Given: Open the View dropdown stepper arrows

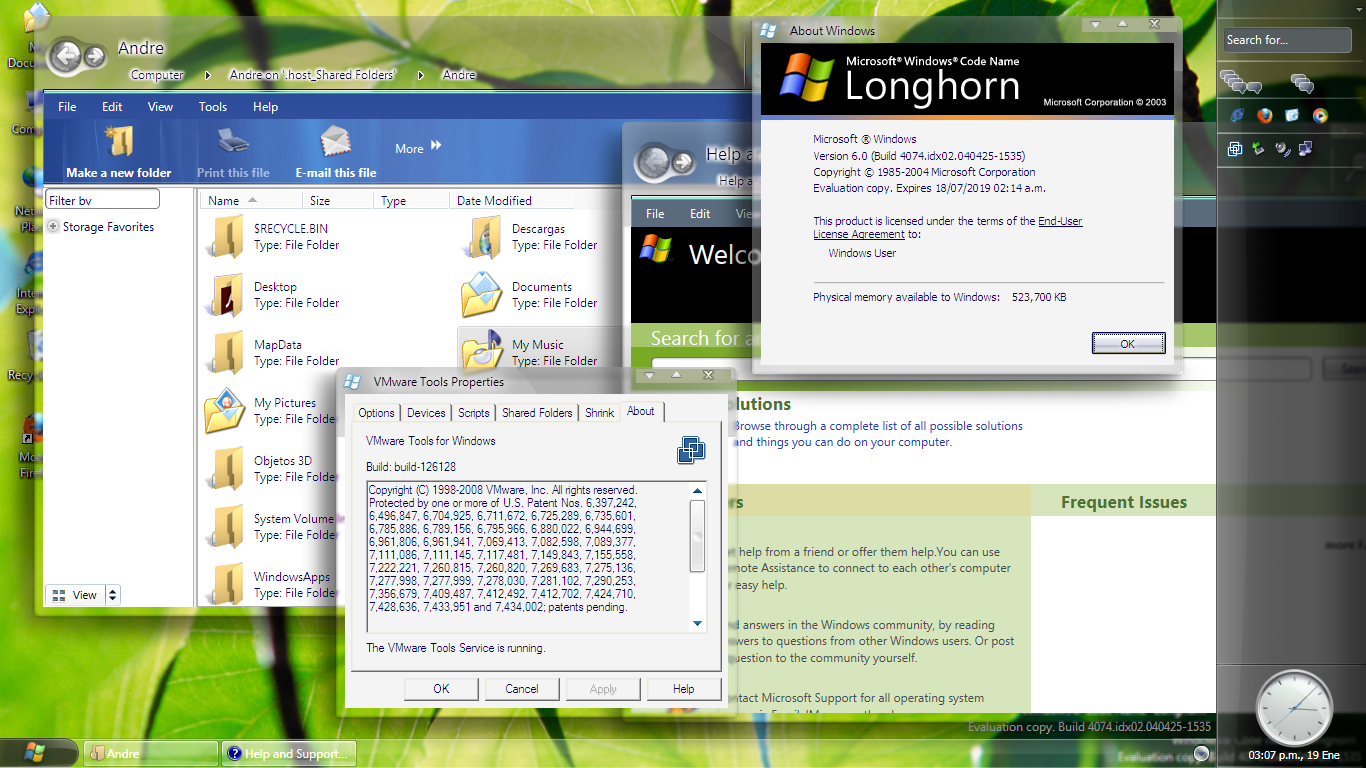Looking at the screenshot, I should click(112, 595).
